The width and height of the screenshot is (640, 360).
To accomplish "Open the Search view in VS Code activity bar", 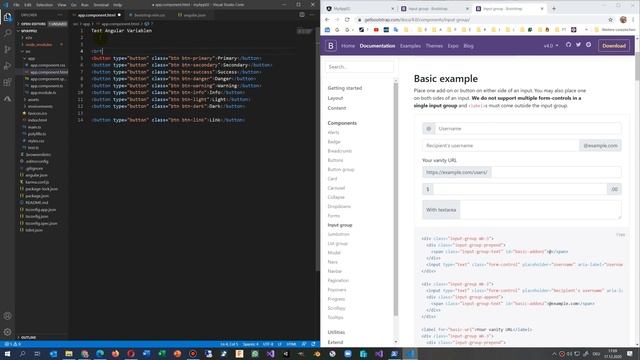I will click(x=7, y=33).
